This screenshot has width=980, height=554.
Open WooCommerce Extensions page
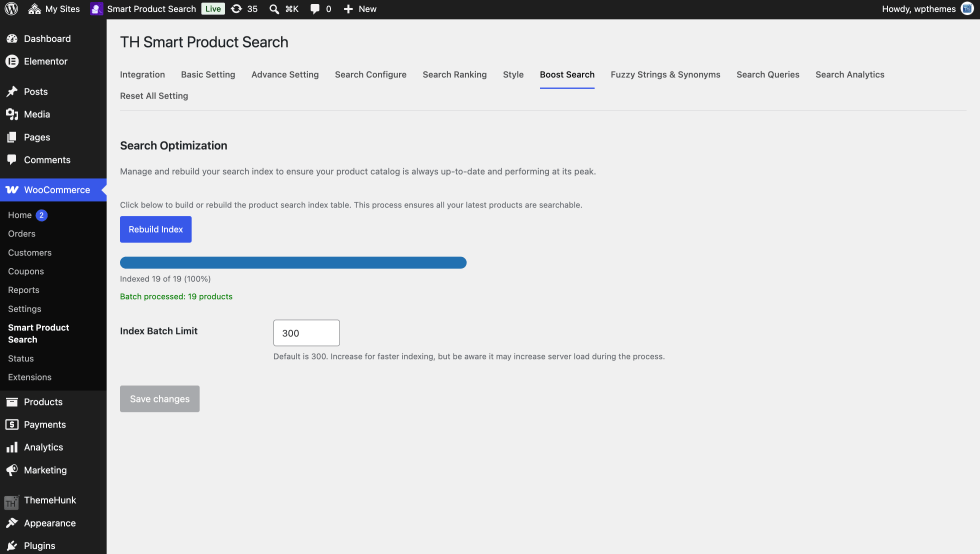(x=30, y=377)
